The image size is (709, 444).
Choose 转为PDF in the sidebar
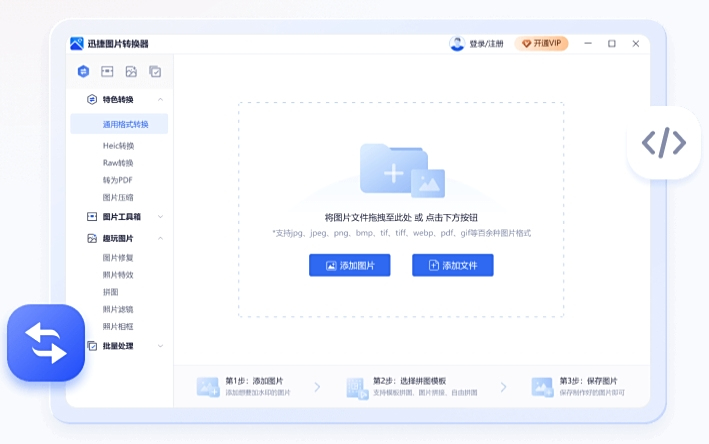117,180
